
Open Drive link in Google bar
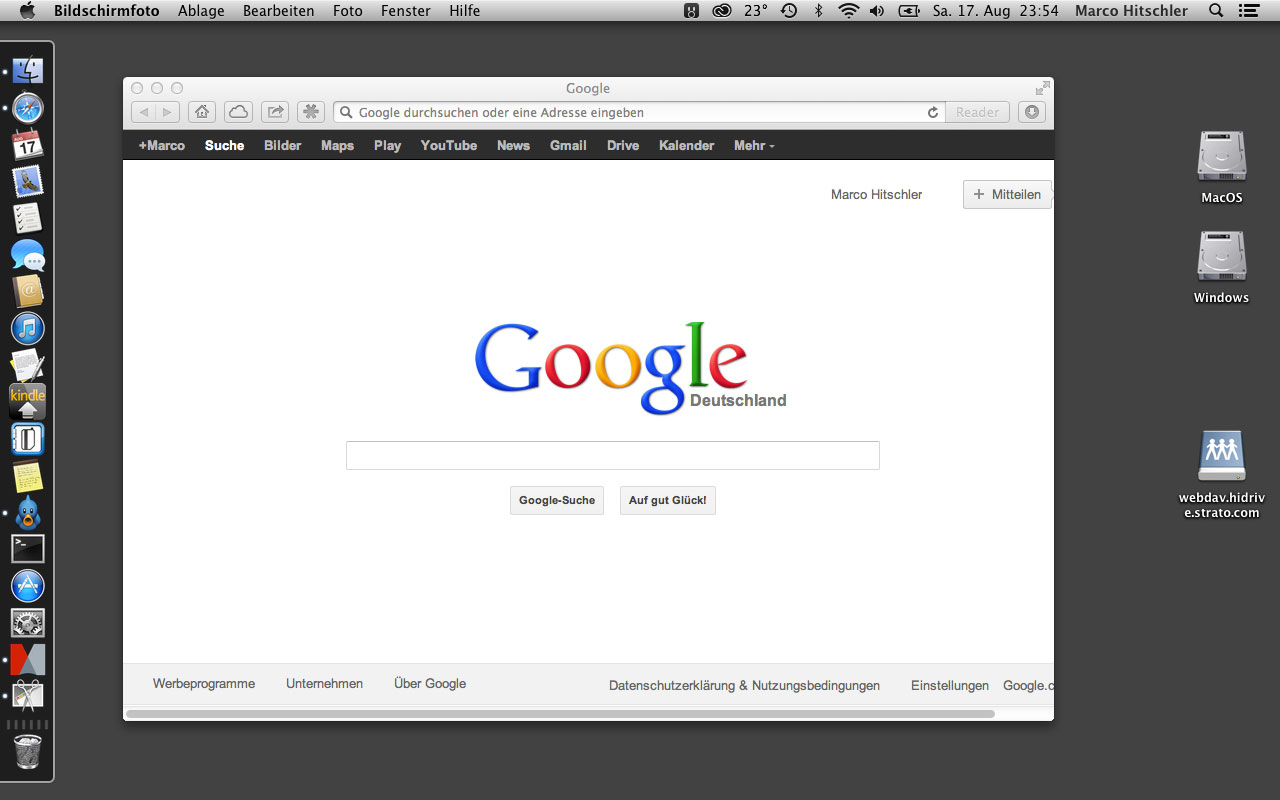623,145
